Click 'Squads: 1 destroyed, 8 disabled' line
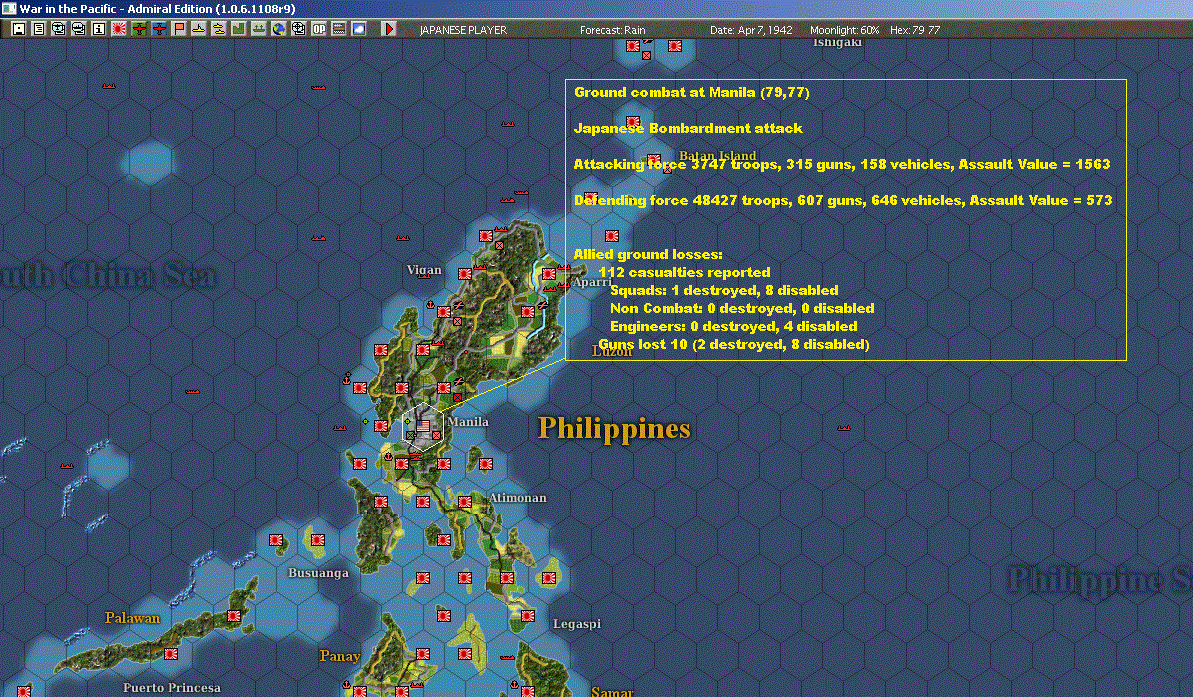Viewport: 1193px width, 697px height. pyautogui.click(x=724, y=290)
